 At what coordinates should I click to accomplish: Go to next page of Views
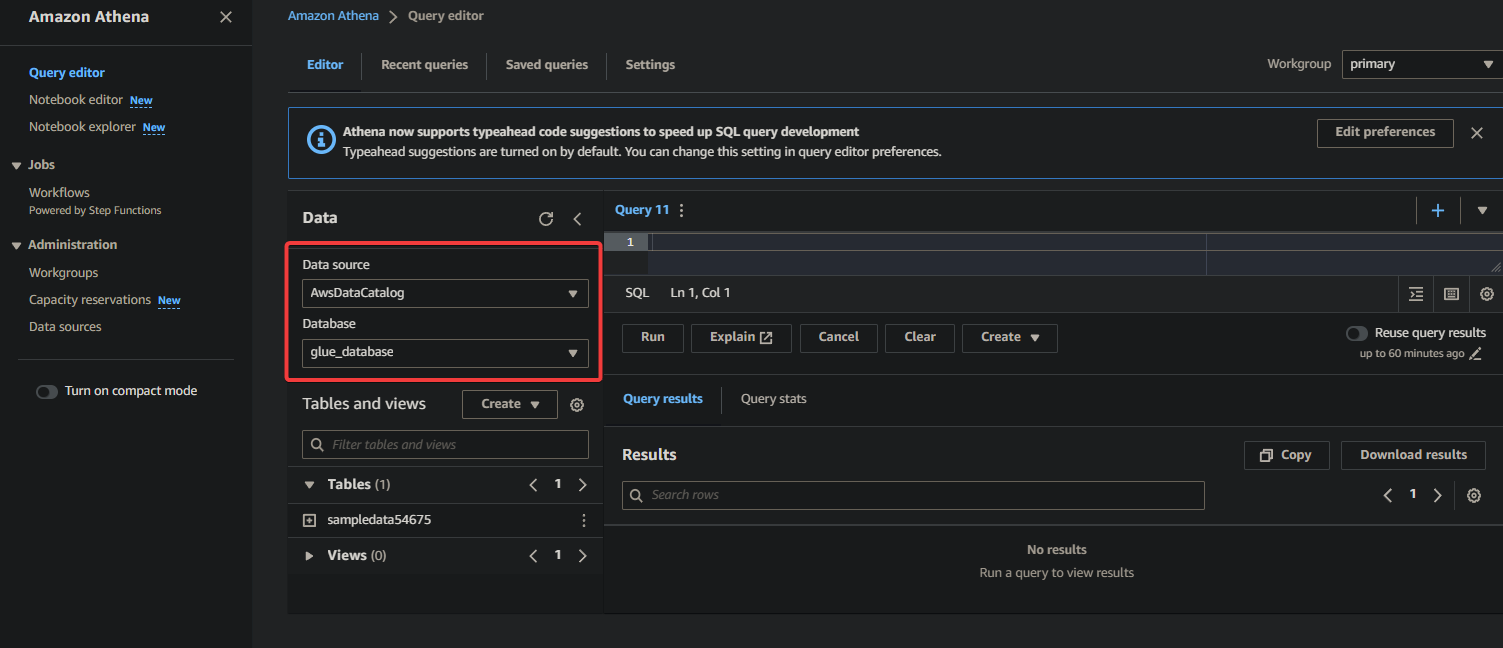[x=583, y=555]
